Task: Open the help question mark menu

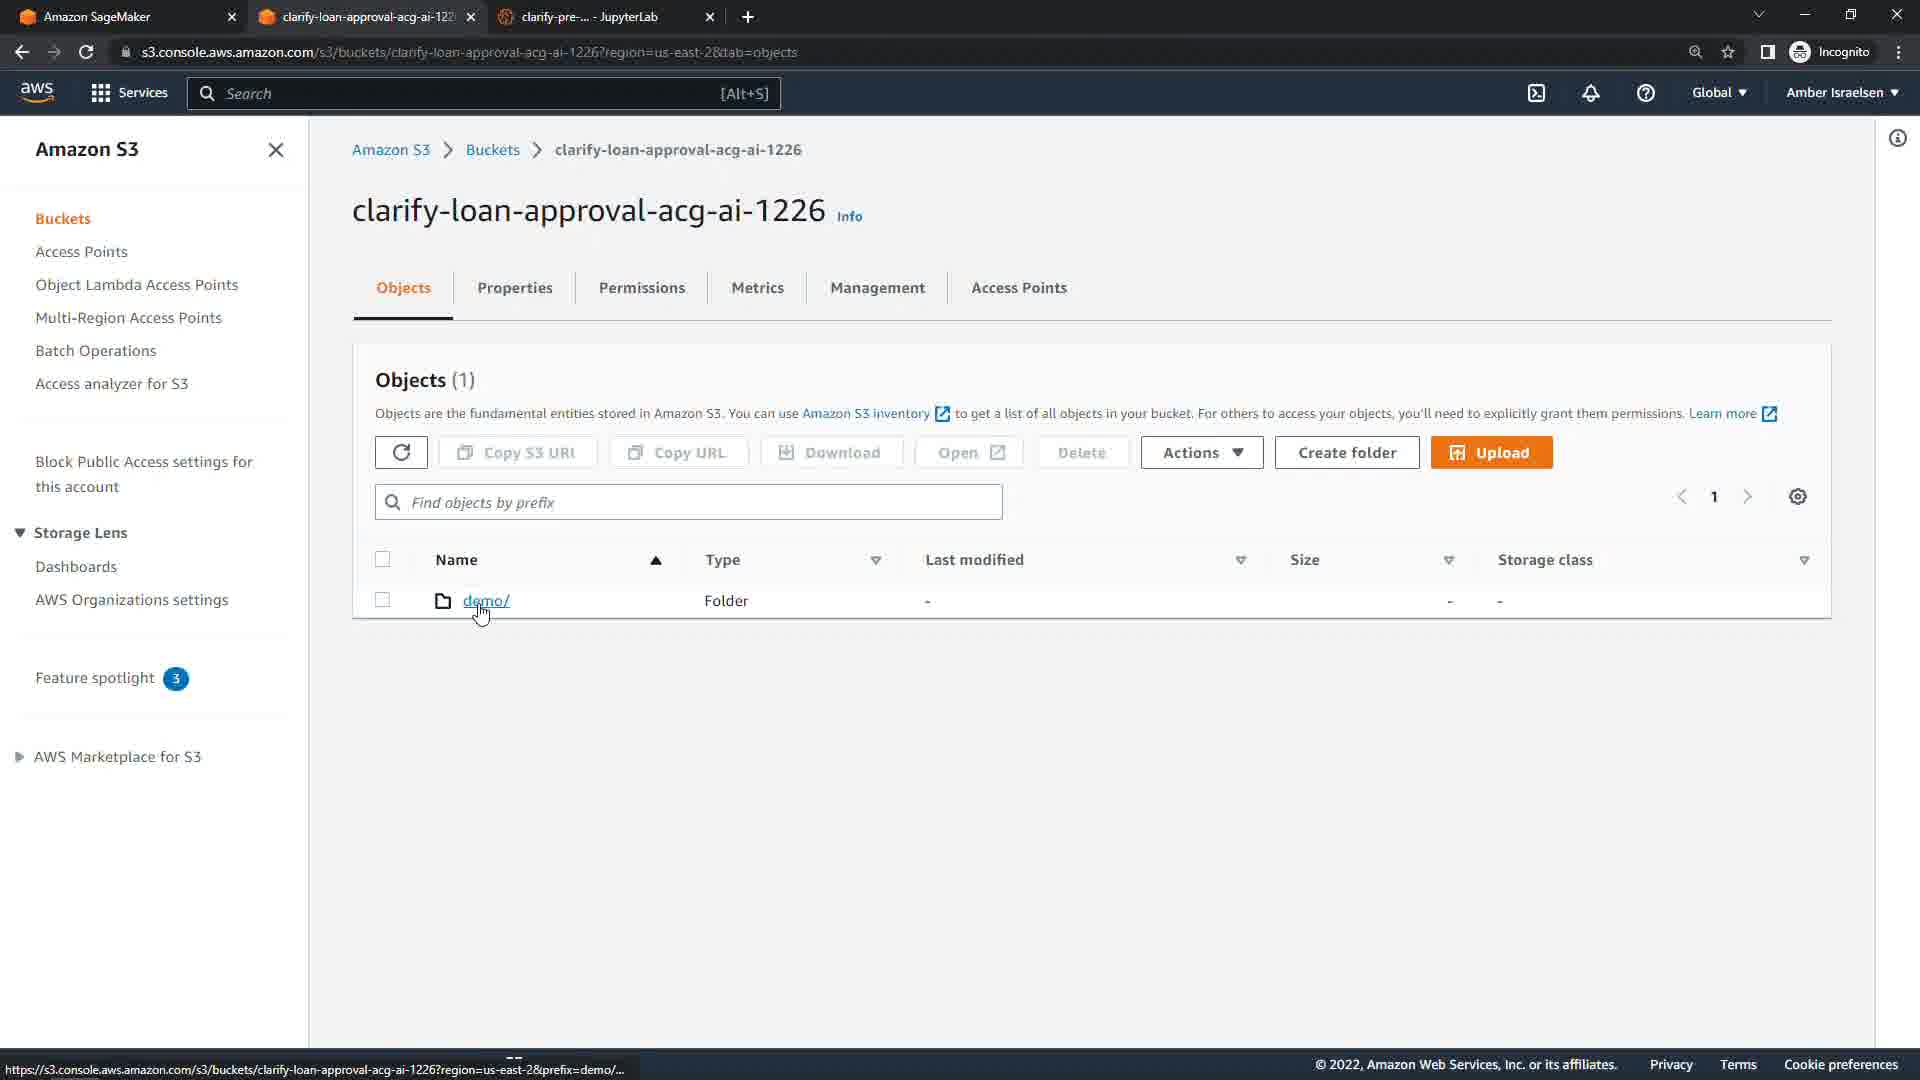Action: point(1645,93)
